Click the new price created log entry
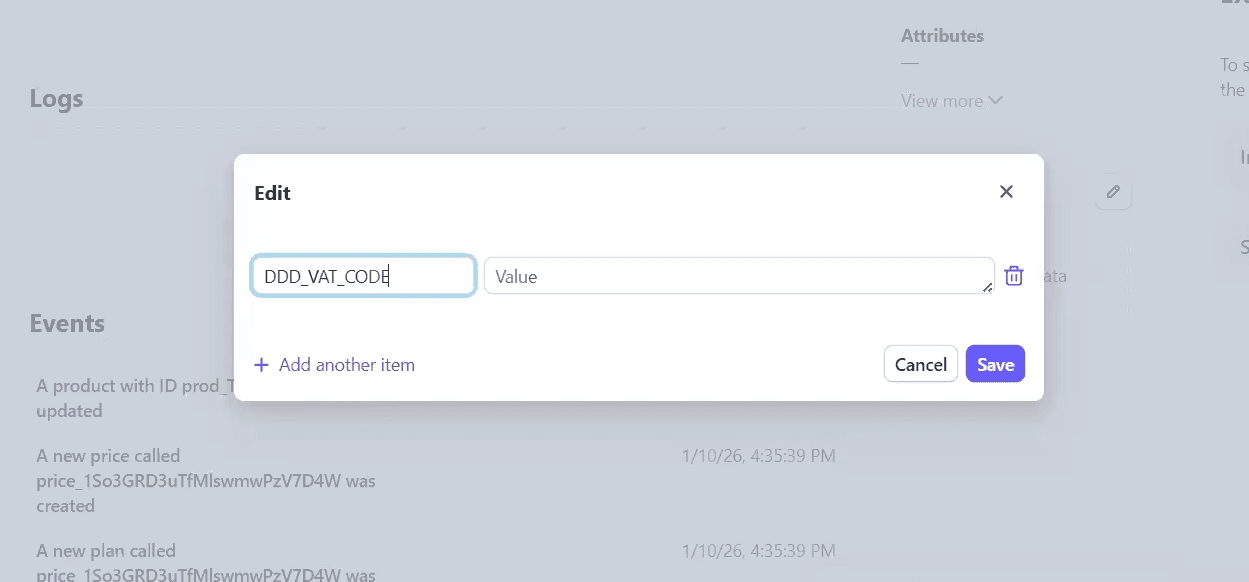The image size is (1249, 582). point(205,480)
